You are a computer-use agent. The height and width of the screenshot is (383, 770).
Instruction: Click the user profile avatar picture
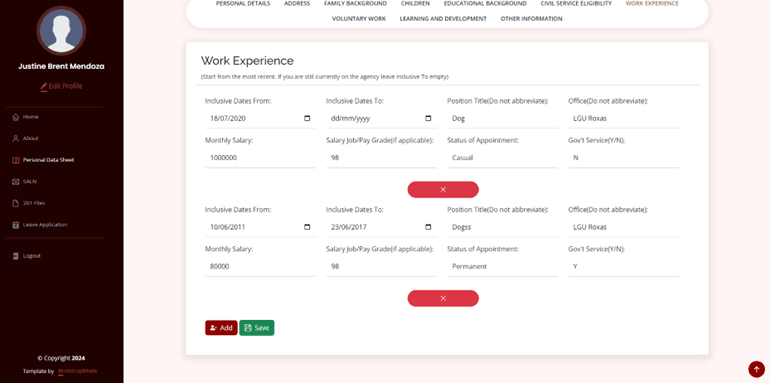pyautogui.click(x=61, y=30)
